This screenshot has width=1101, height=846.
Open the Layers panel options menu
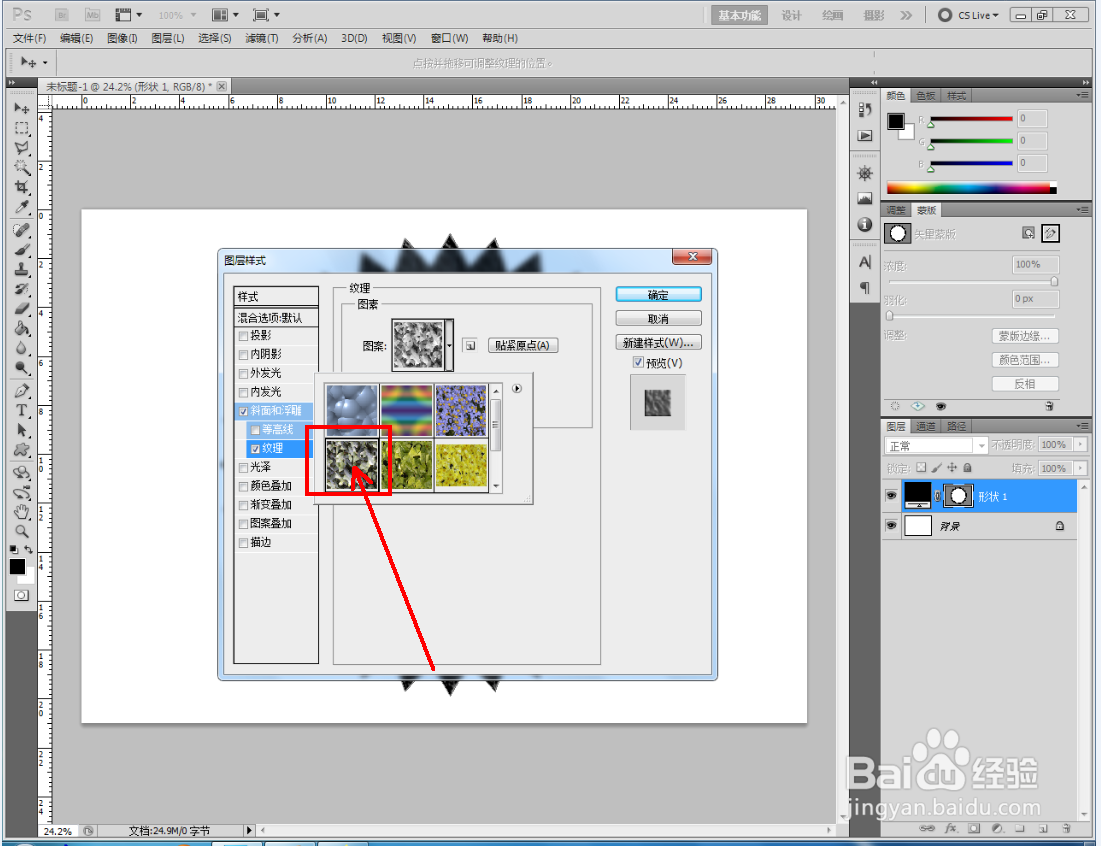coord(1082,426)
